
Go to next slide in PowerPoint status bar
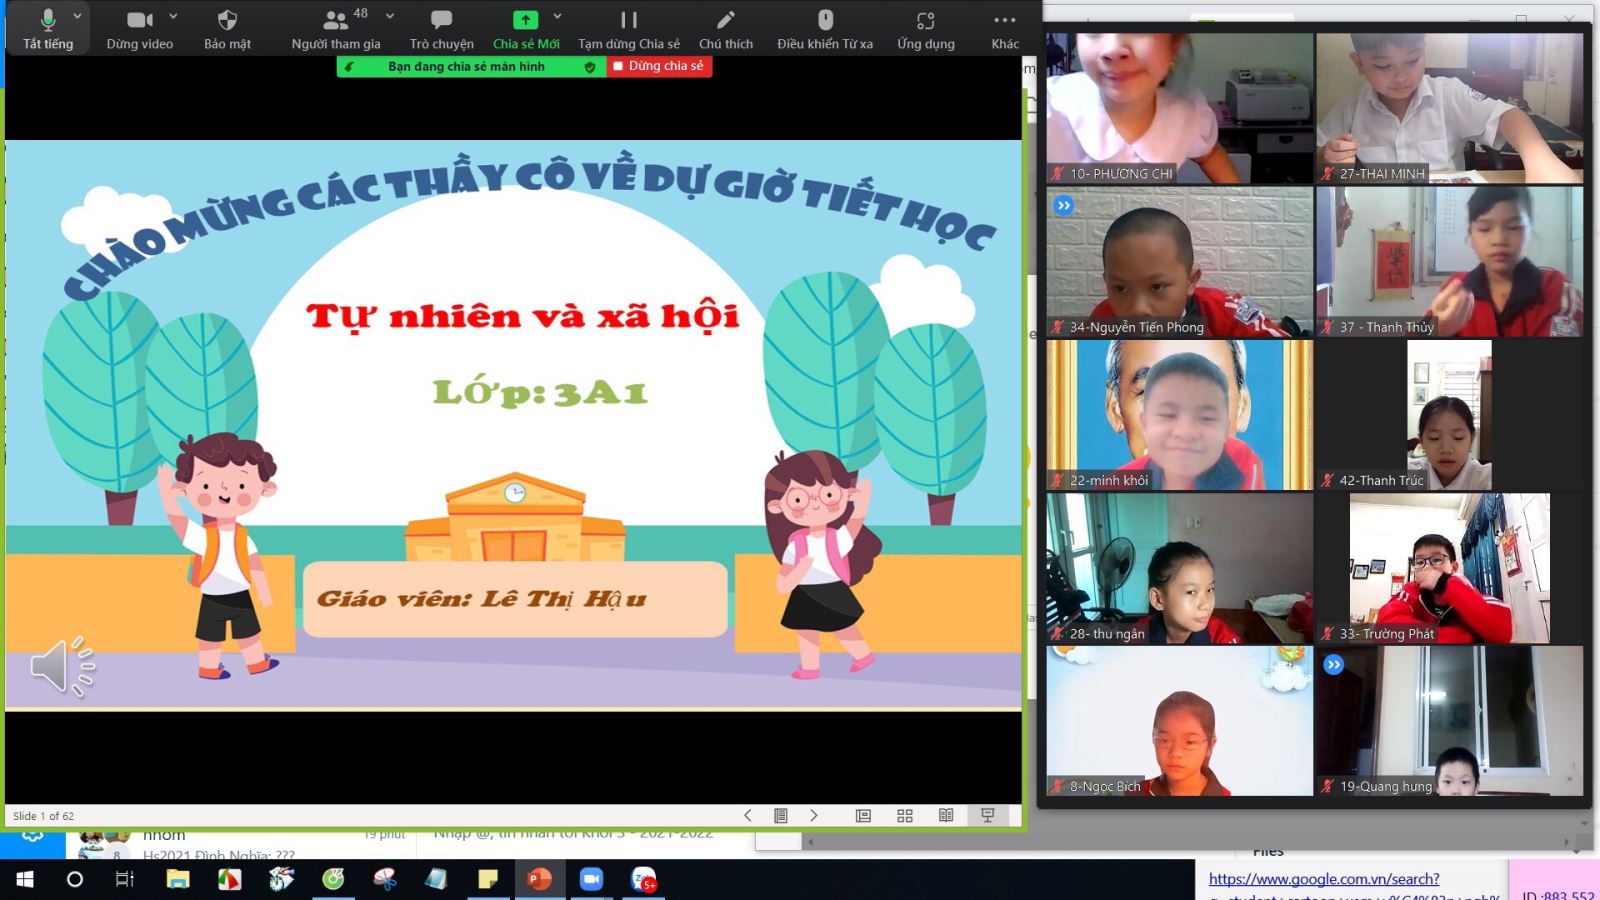(x=814, y=816)
